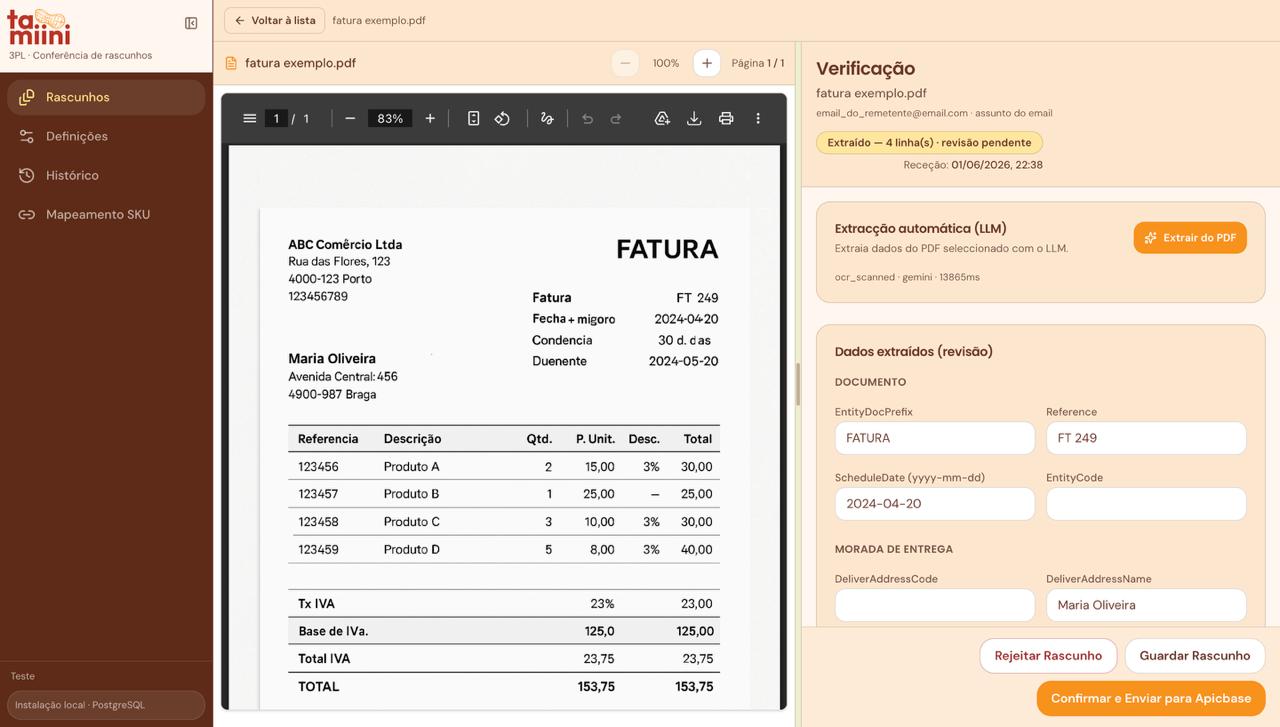Viewport: 1280px width, 727px height.
Task: Click the Produto A row in the invoice
Action: pyautogui.click(x=504, y=467)
